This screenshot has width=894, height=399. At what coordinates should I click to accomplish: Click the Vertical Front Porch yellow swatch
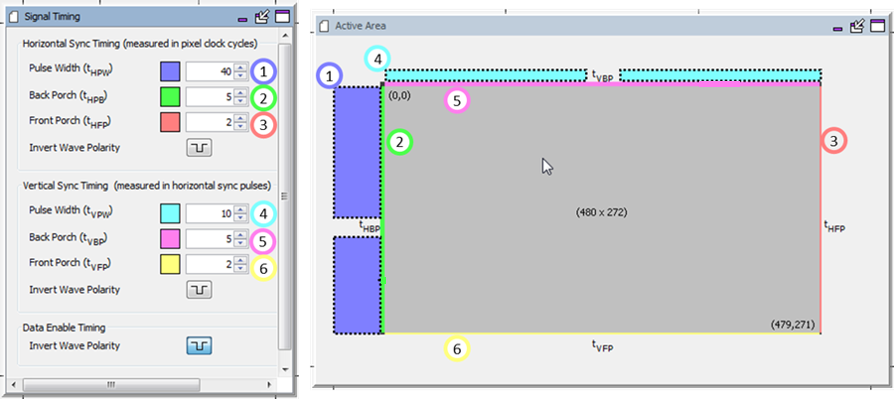click(170, 264)
